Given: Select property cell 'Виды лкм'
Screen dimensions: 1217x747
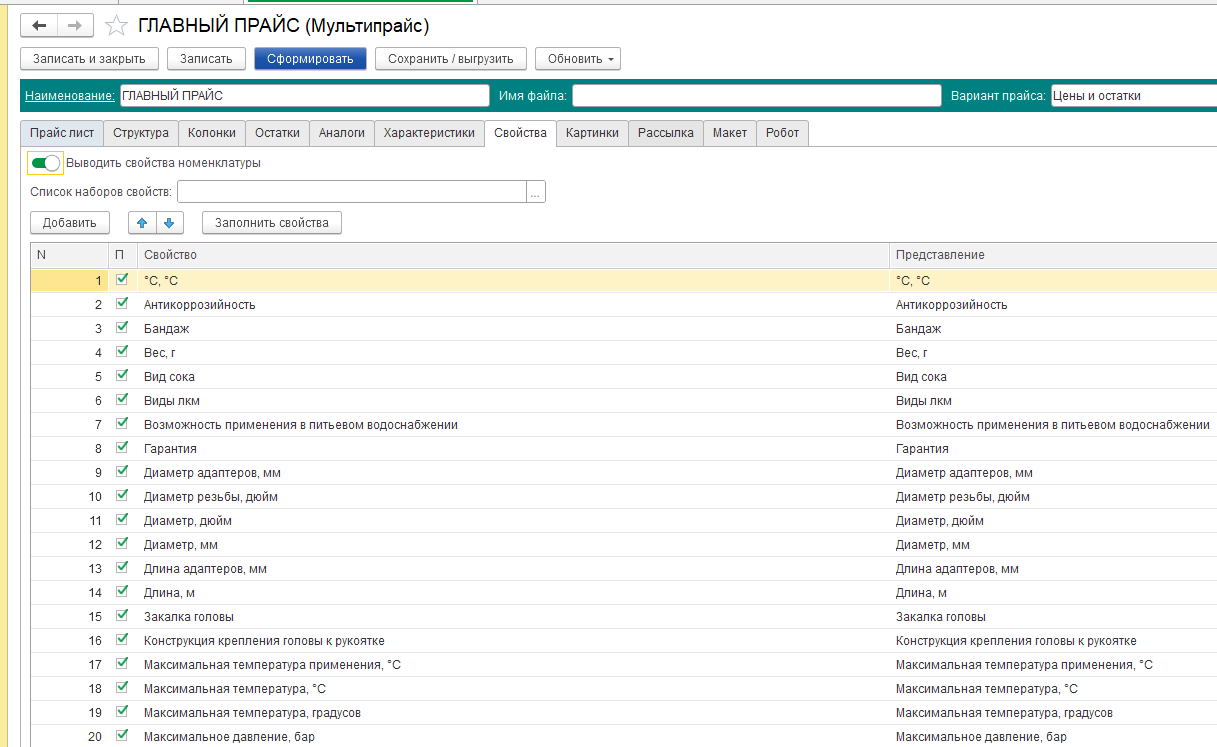Looking at the screenshot, I should (x=513, y=400).
